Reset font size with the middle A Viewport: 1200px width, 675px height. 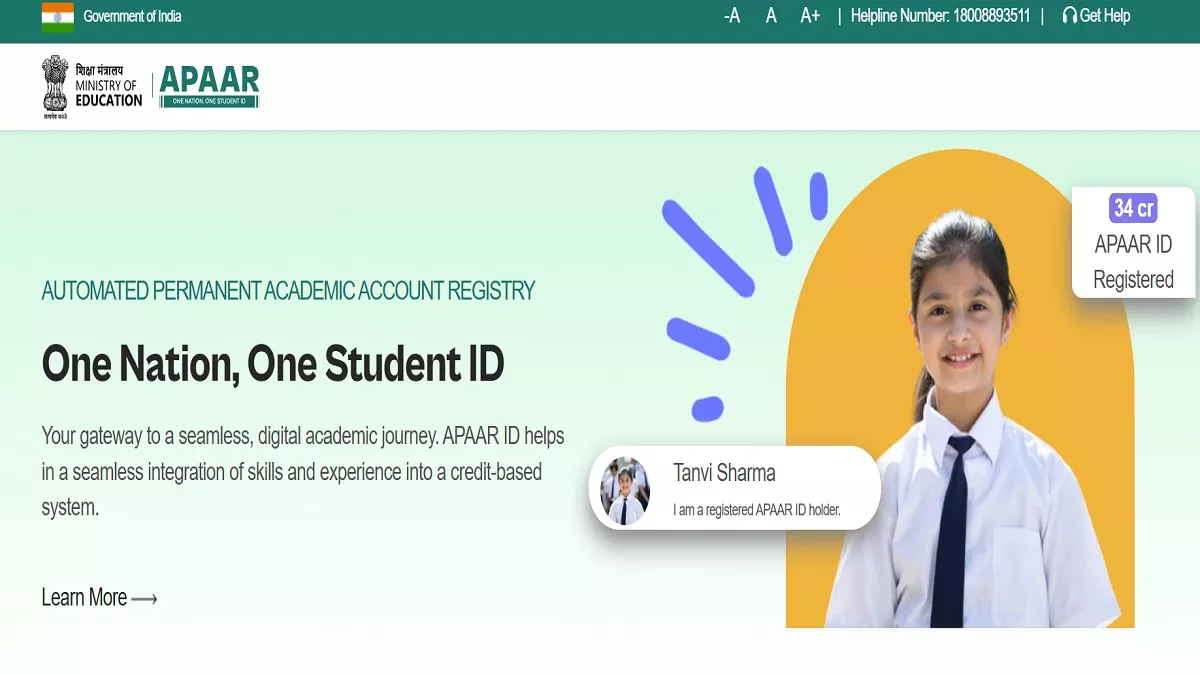(x=771, y=16)
